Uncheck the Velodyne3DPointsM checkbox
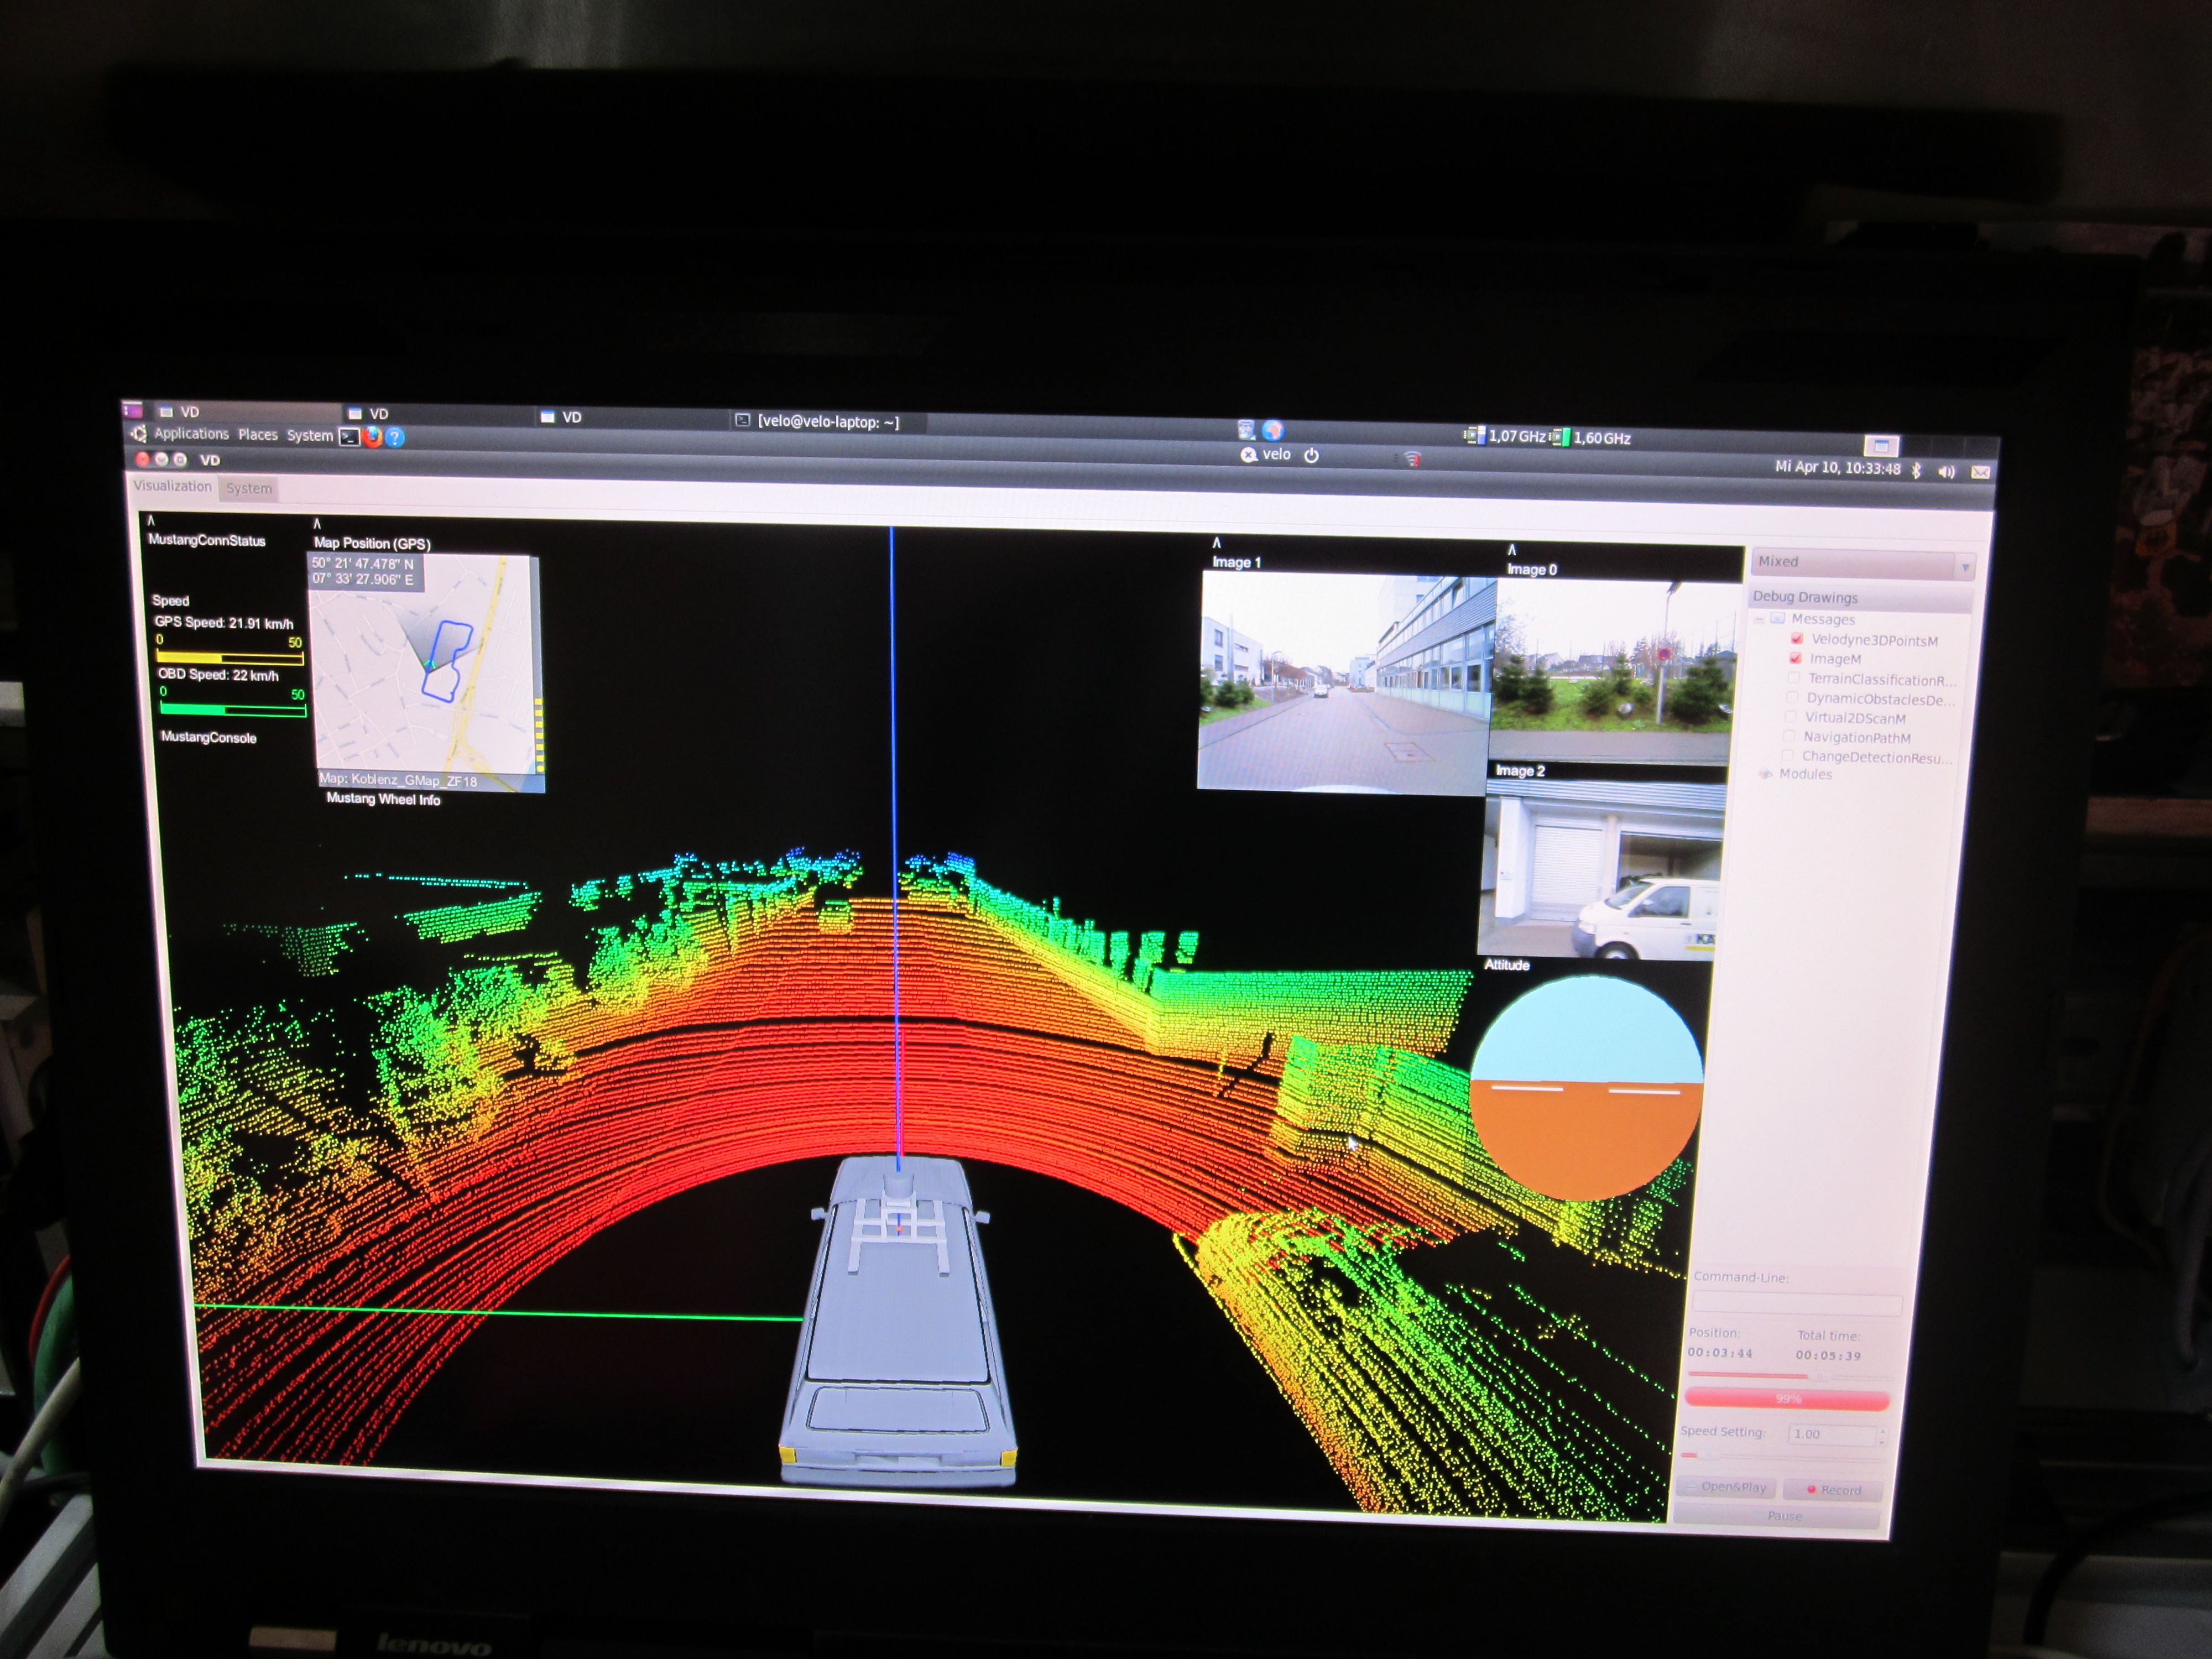This screenshot has height=1659, width=2212. (x=1797, y=639)
